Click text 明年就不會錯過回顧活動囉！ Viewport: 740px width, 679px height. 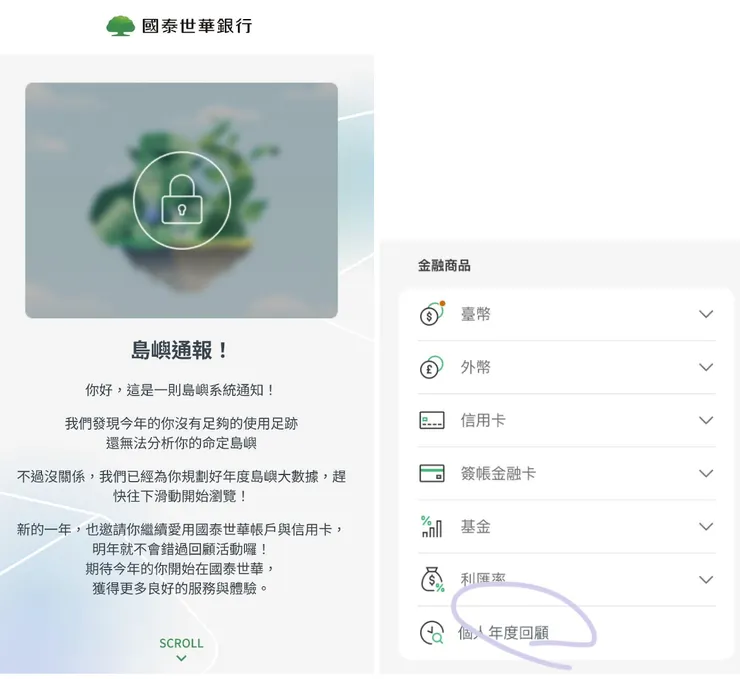coord(181,549)
